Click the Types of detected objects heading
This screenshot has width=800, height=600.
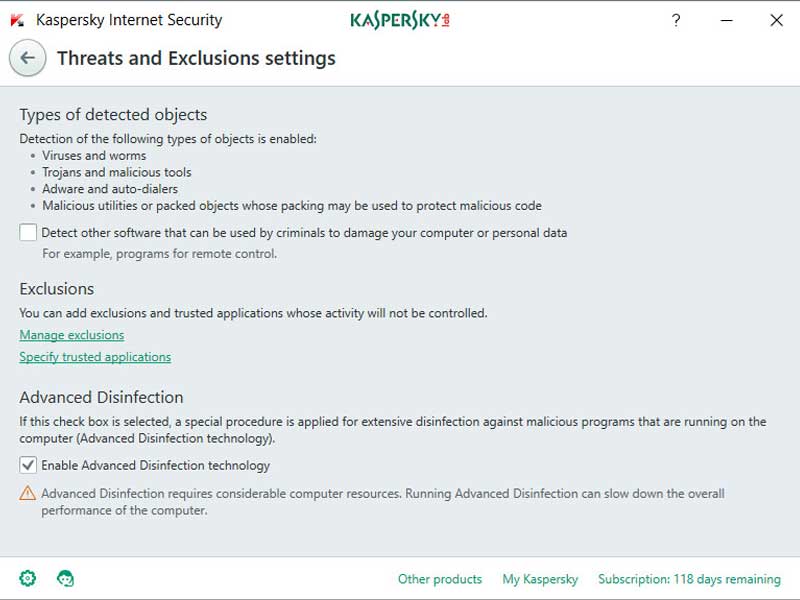point(113,115)
